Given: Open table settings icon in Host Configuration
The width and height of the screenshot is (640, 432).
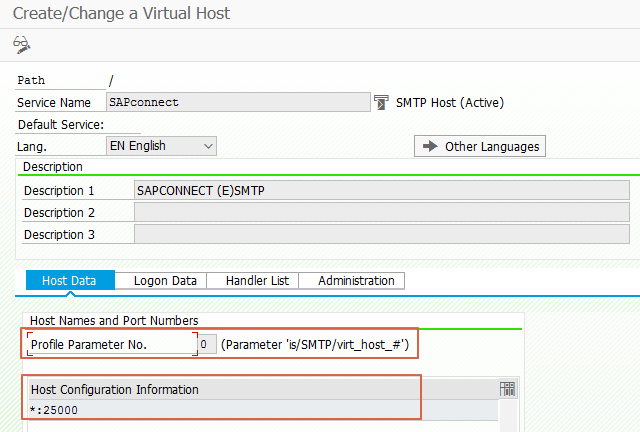Looking at the screenshot, I should pos(507,389).
